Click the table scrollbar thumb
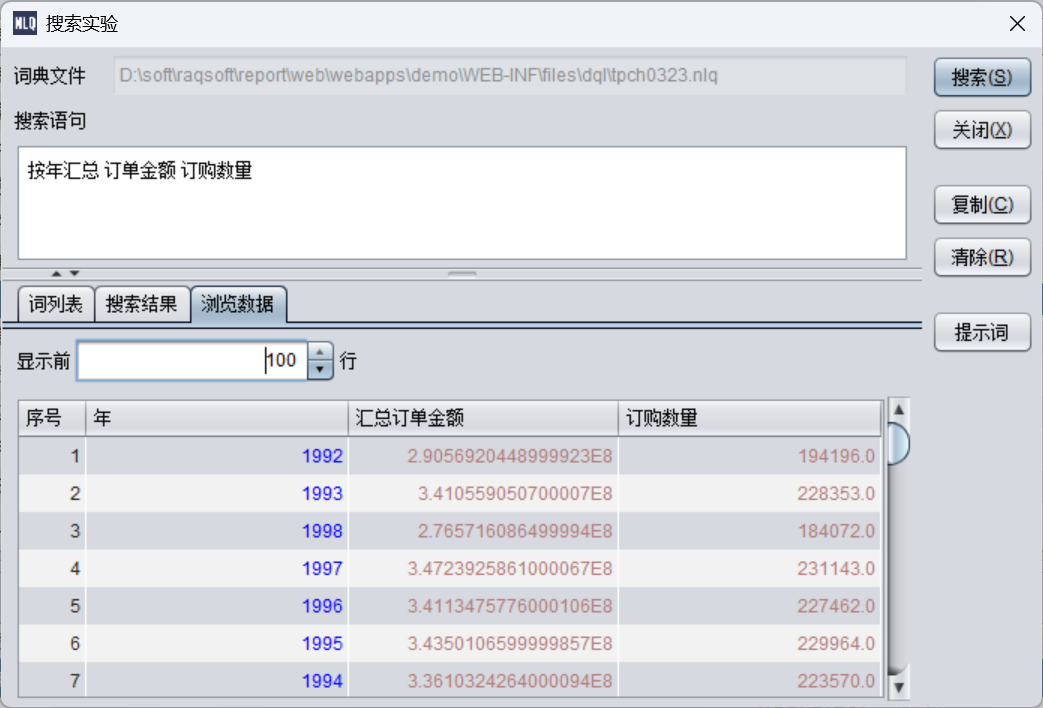Image resolution: width=1043 pixels, height=708 pixels. coord(898,444)
